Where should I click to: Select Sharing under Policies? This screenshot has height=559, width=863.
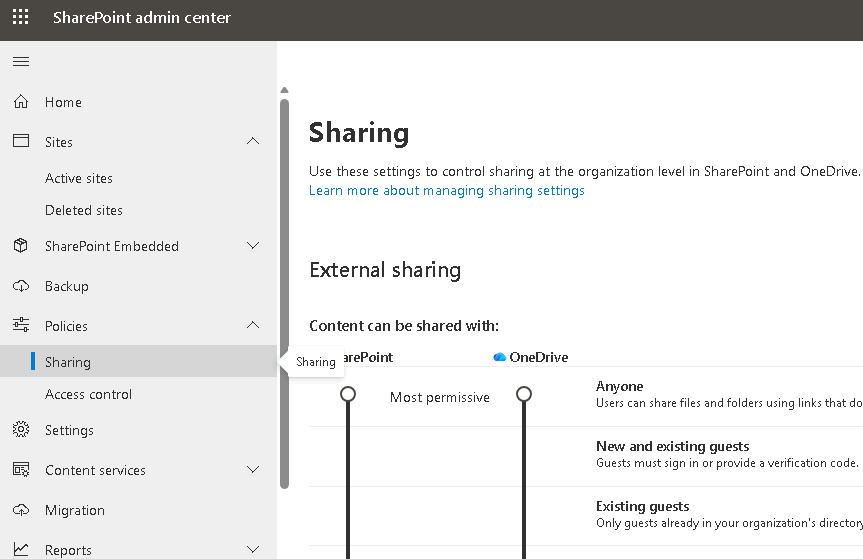[138, 361]
